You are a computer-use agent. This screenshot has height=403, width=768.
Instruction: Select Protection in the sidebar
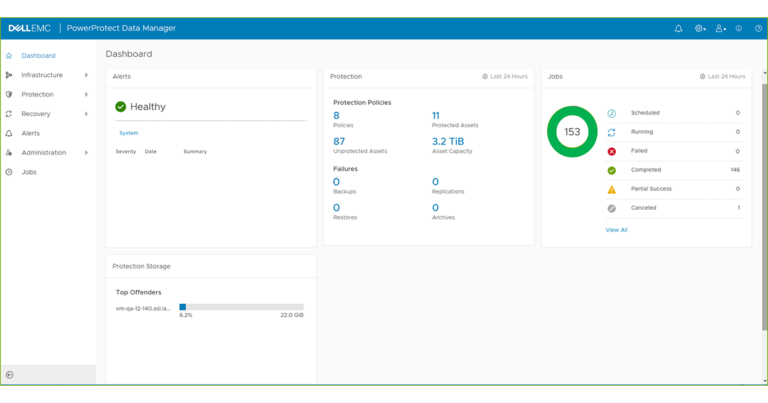point(37,95)
